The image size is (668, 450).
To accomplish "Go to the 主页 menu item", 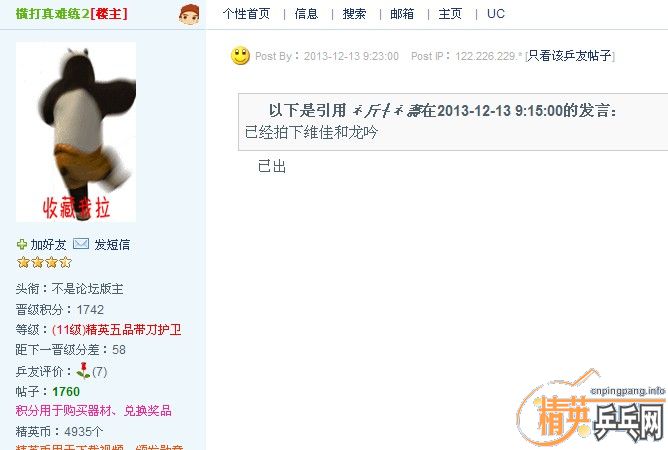I will [x=450, y=14].
